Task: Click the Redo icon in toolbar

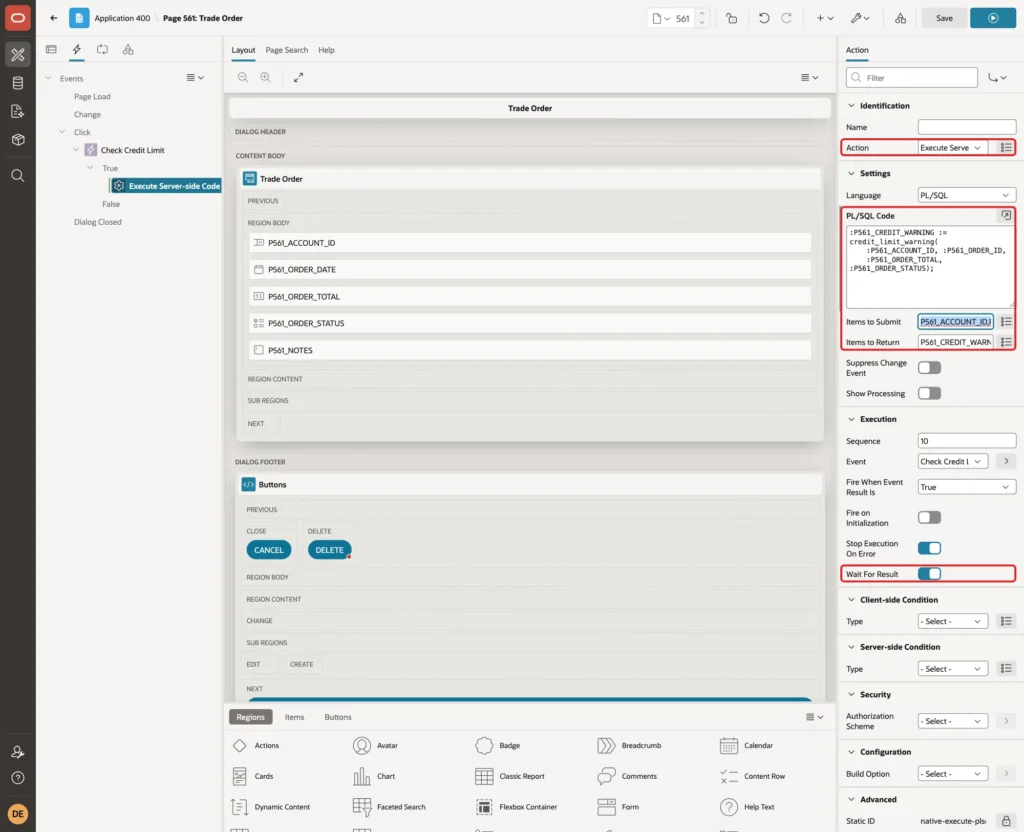Action: click(x=786, y=18)
